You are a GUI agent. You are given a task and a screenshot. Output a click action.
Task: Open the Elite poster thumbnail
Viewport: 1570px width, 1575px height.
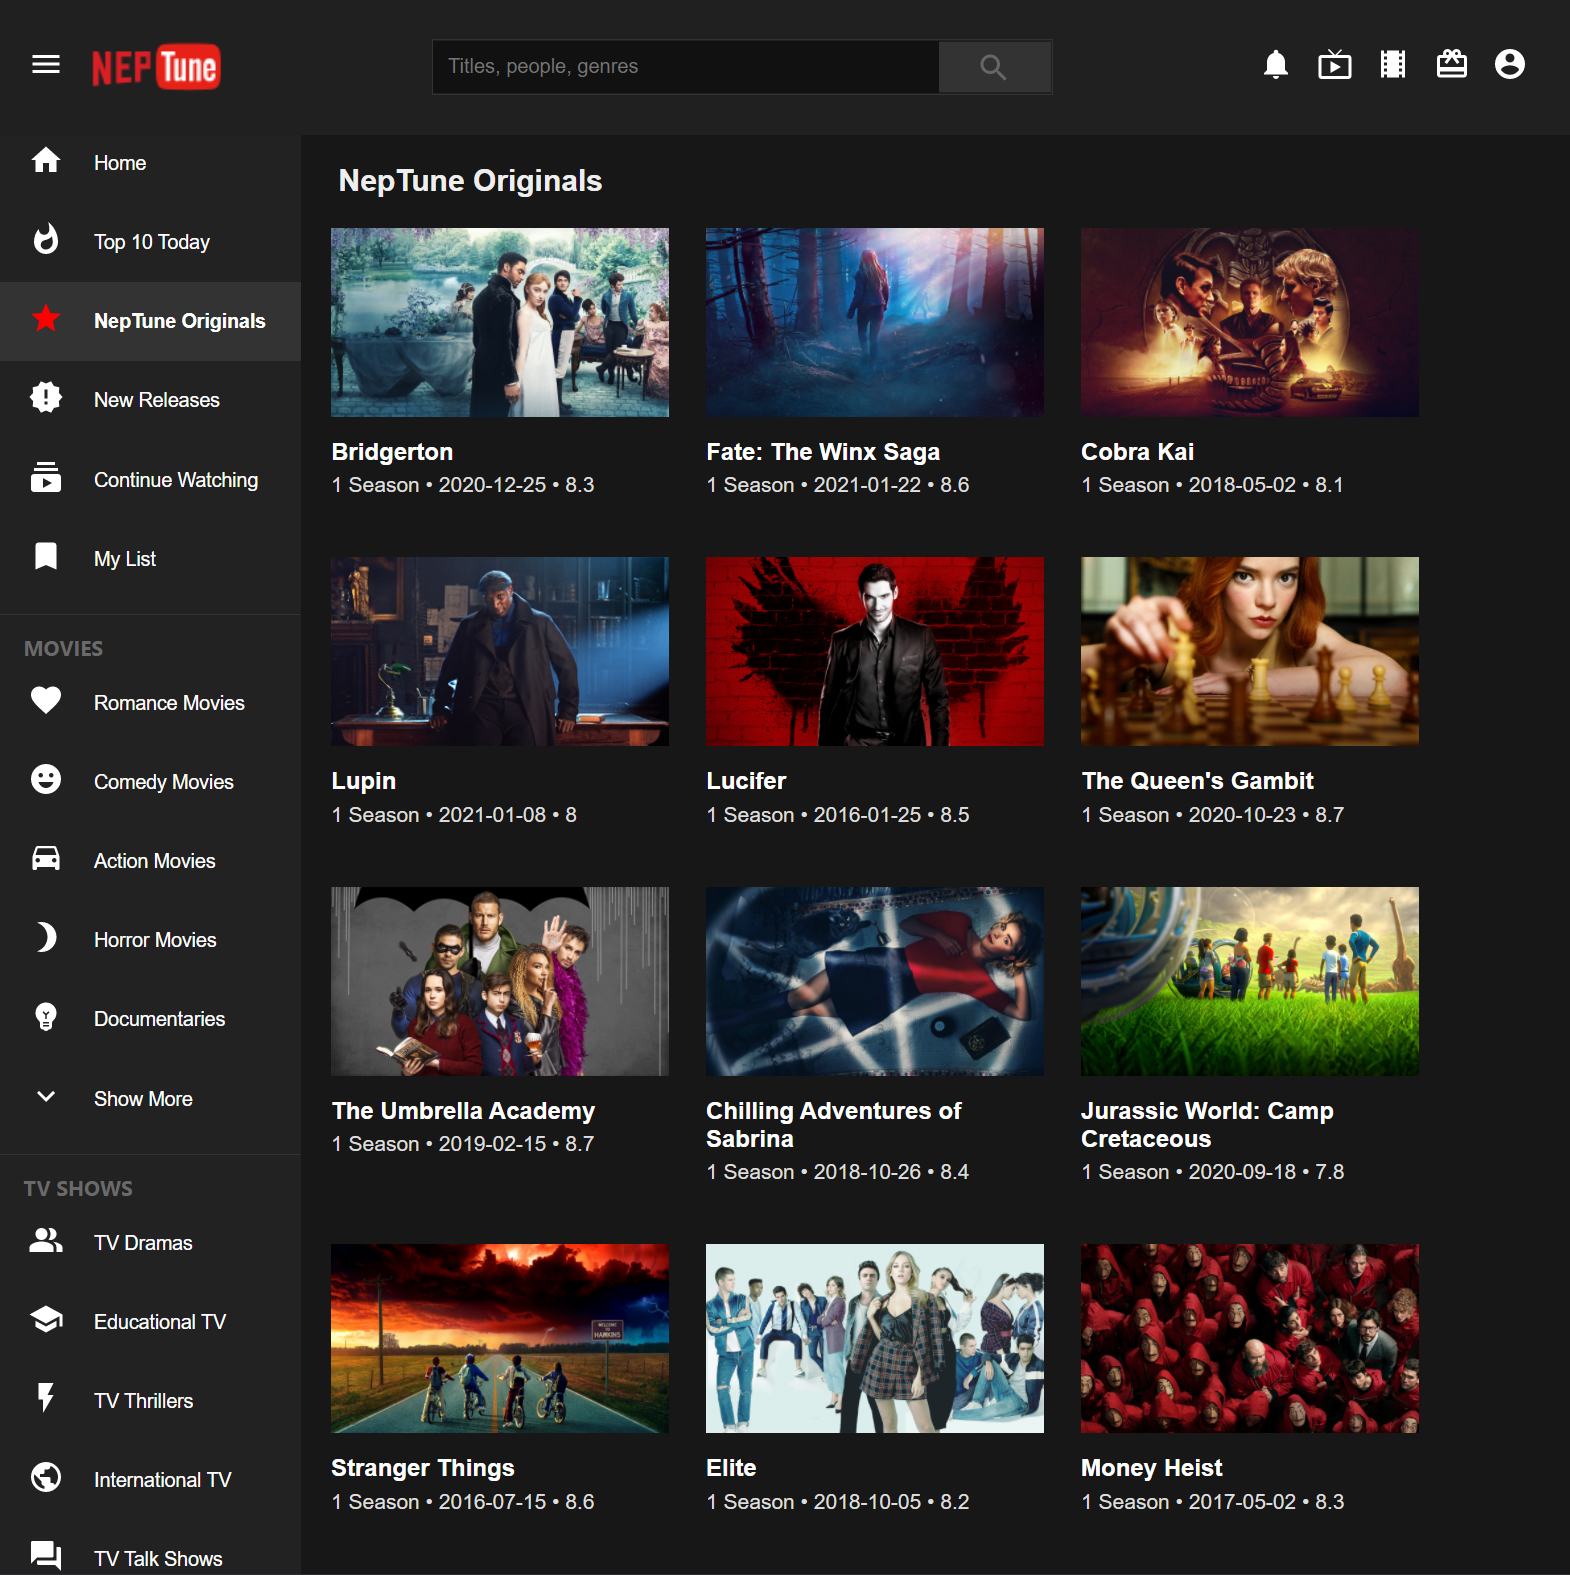click(x=875, y=1338)
